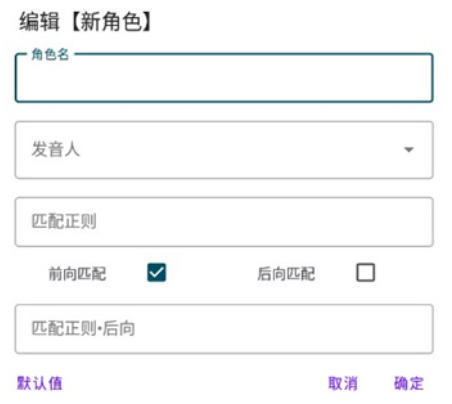Click the blank middle of the 发音人 selector

[233, 150]
